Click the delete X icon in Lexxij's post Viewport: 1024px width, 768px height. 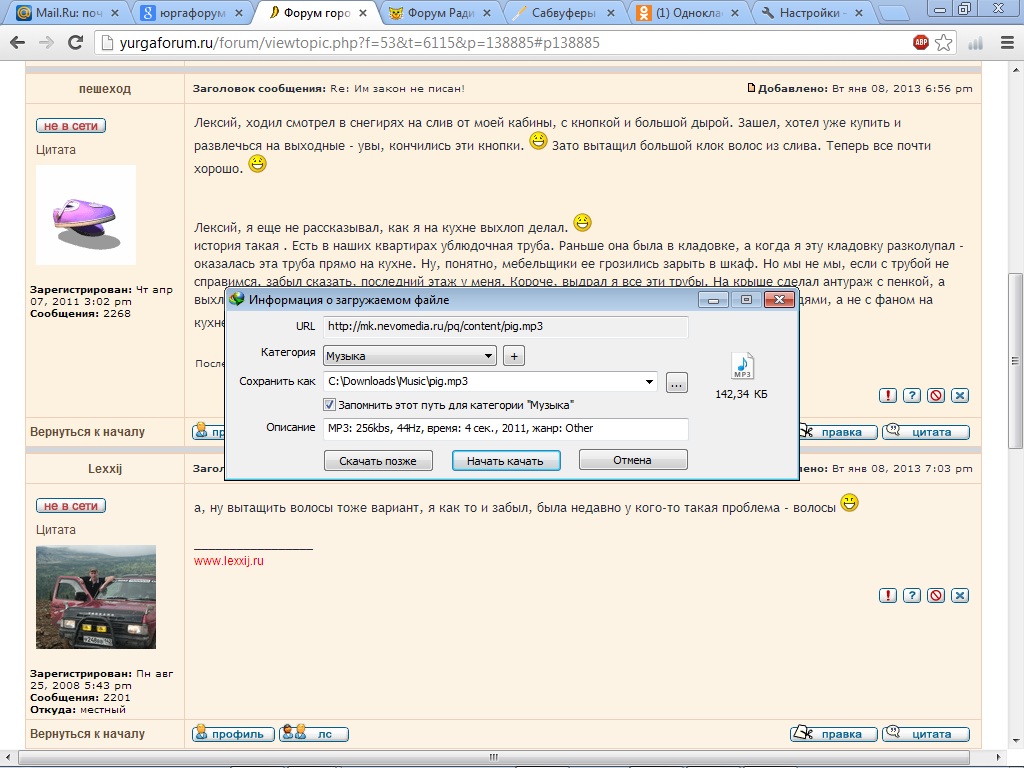(960, 595)
